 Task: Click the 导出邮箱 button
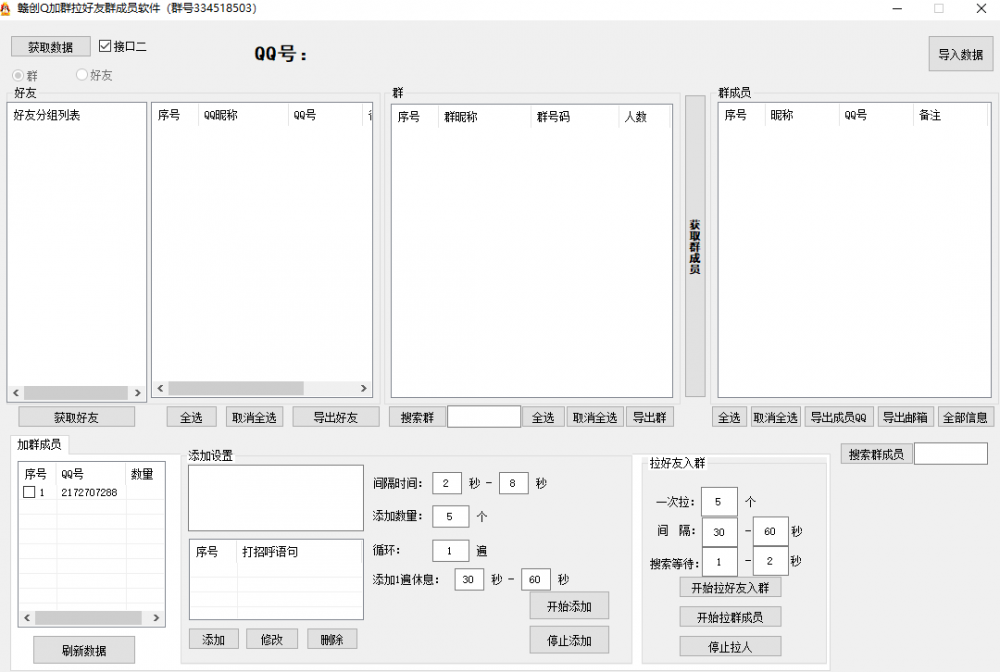pos(905,417)
